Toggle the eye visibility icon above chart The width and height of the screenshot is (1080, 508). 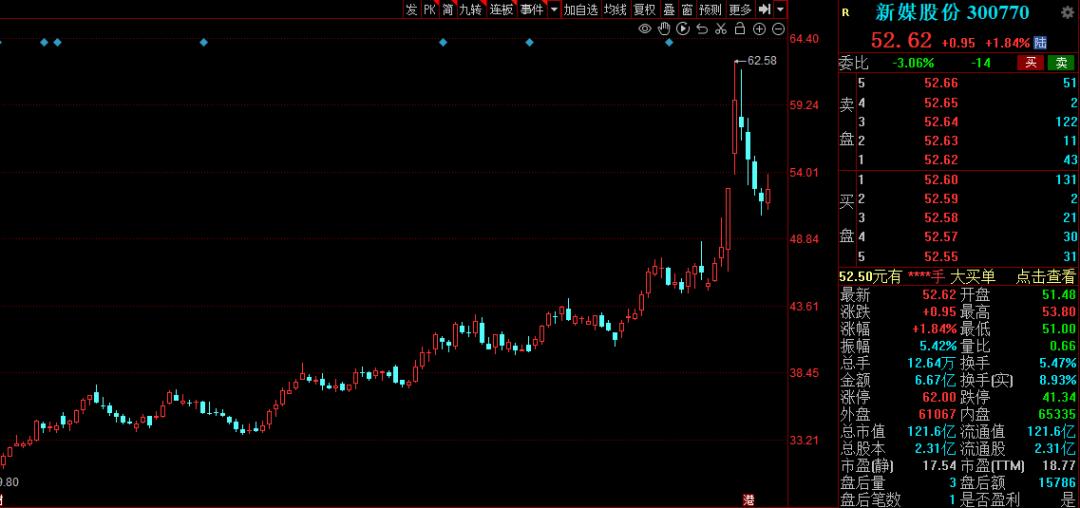[x=645, y=29]
